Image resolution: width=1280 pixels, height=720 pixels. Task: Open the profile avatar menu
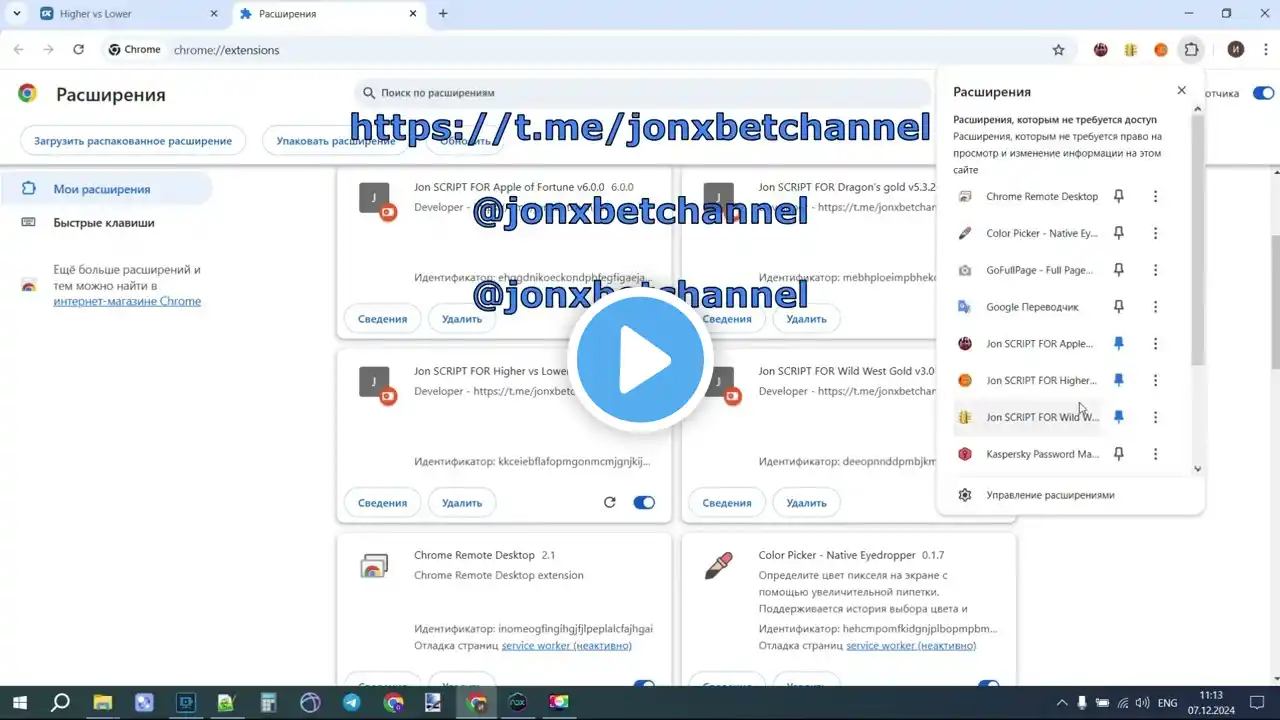(x=1236, y=49)
